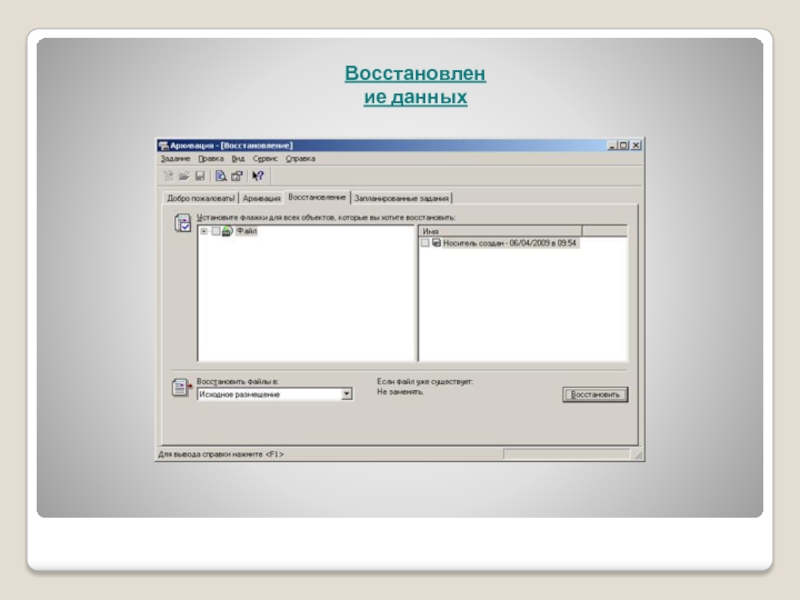Switch to the Архивация tab

261,198
